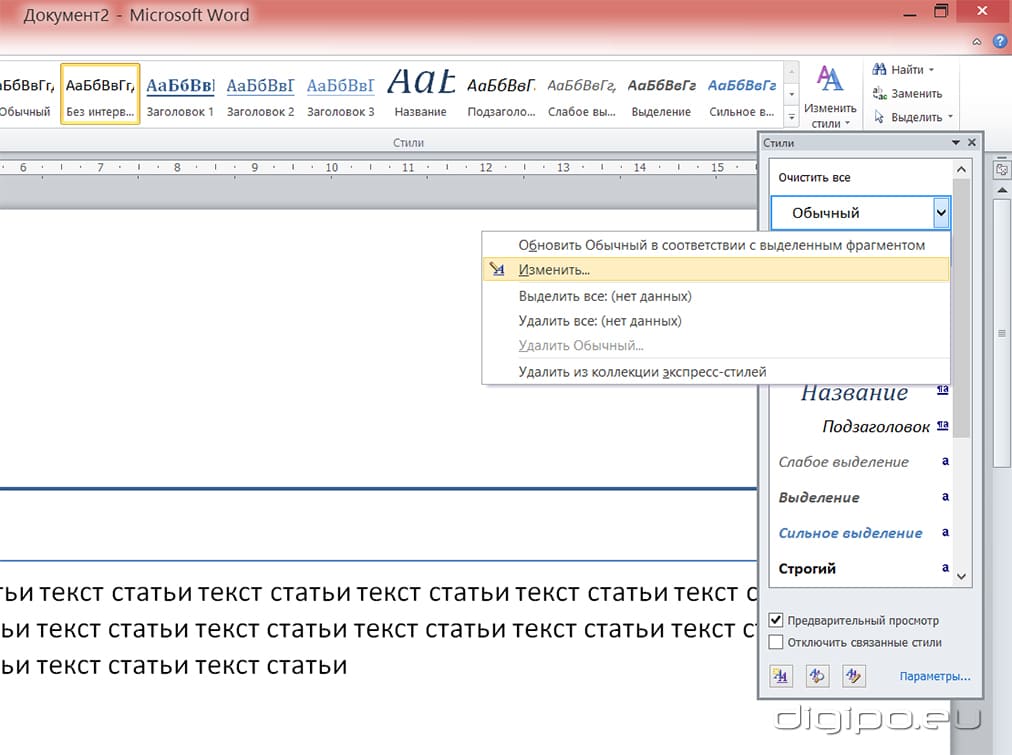
Task: Enable Отключить связанные стили checkbox
Action: (776, 642)
